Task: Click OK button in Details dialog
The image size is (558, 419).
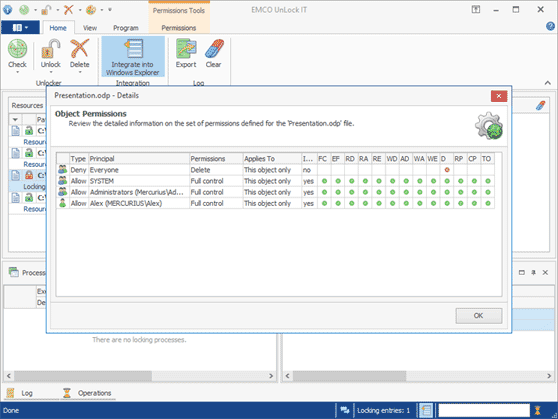Action: point(479,315)
